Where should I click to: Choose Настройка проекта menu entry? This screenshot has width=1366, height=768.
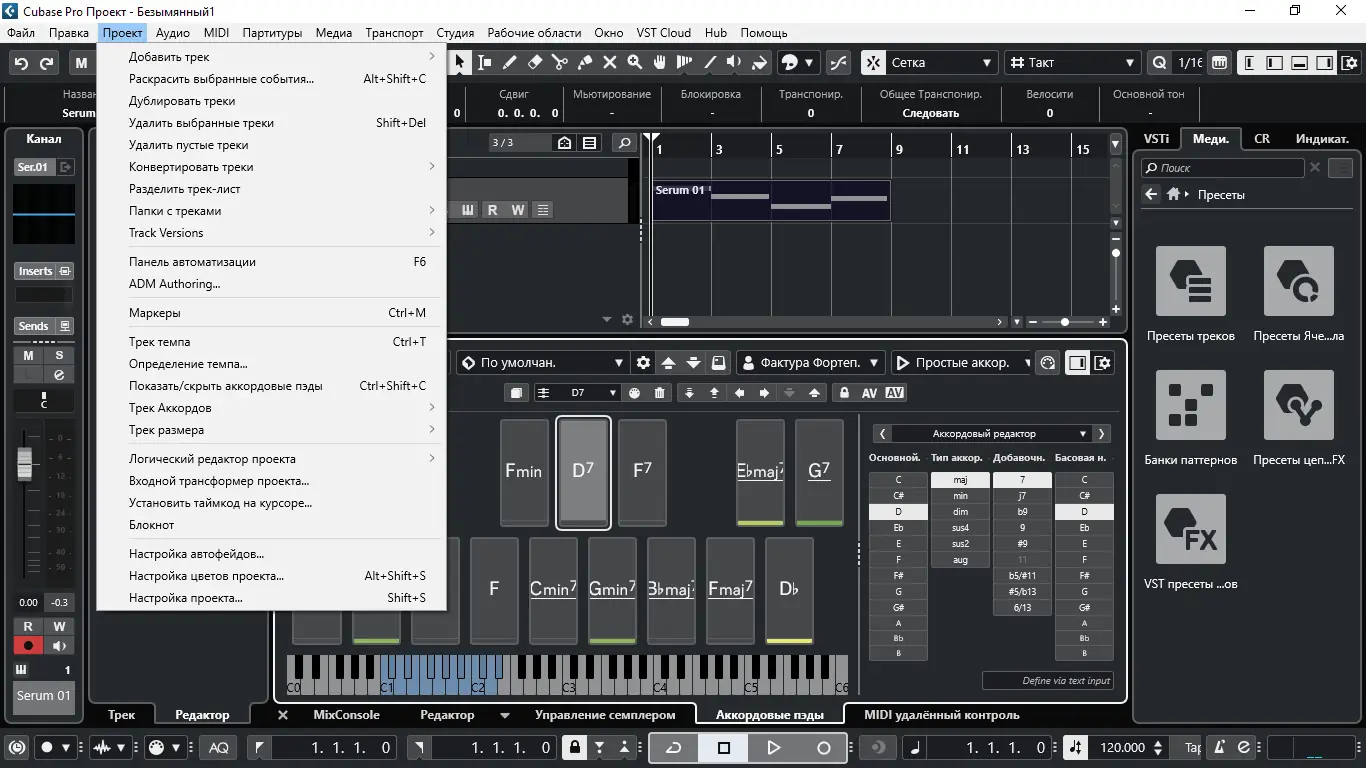pyautogui.click(x=186, y=598)
